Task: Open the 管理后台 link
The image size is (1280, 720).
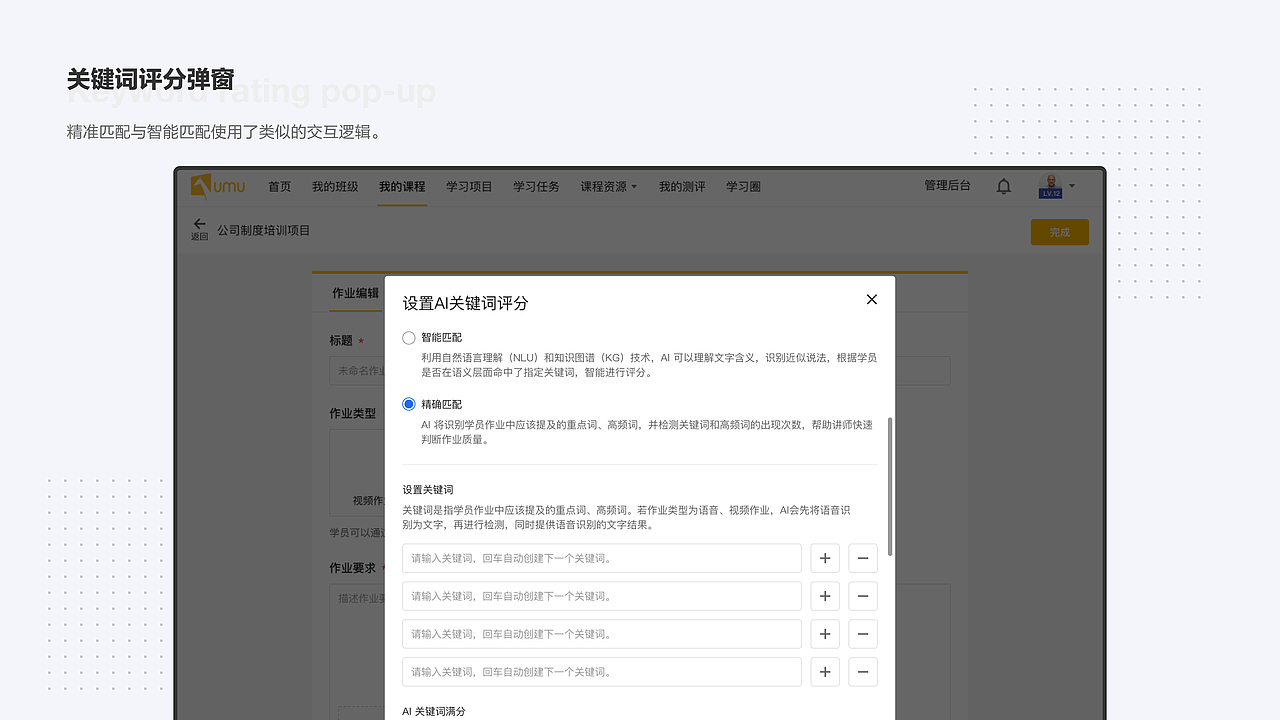Action: tap(947, 185)
